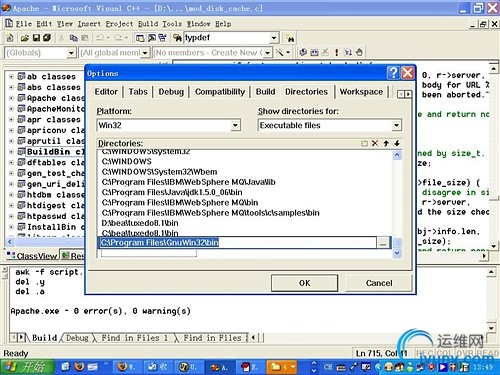Expand the abs classes tree node
This screenshot has height=375, width=500.
[x=11, y=87]
